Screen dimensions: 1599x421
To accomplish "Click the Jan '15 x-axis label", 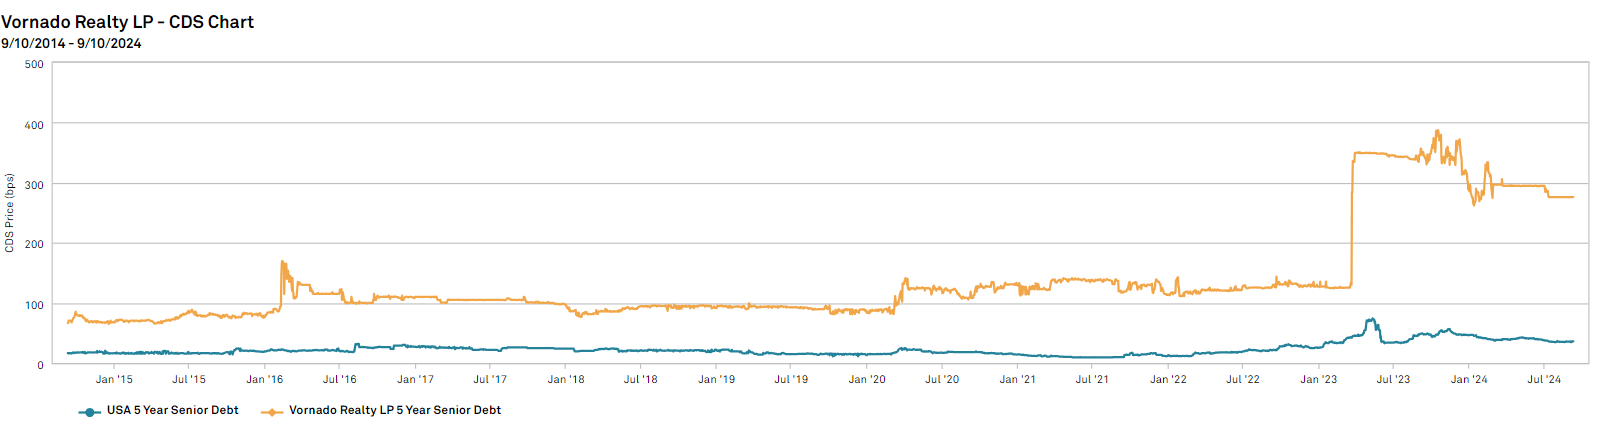I will [114, 379].
